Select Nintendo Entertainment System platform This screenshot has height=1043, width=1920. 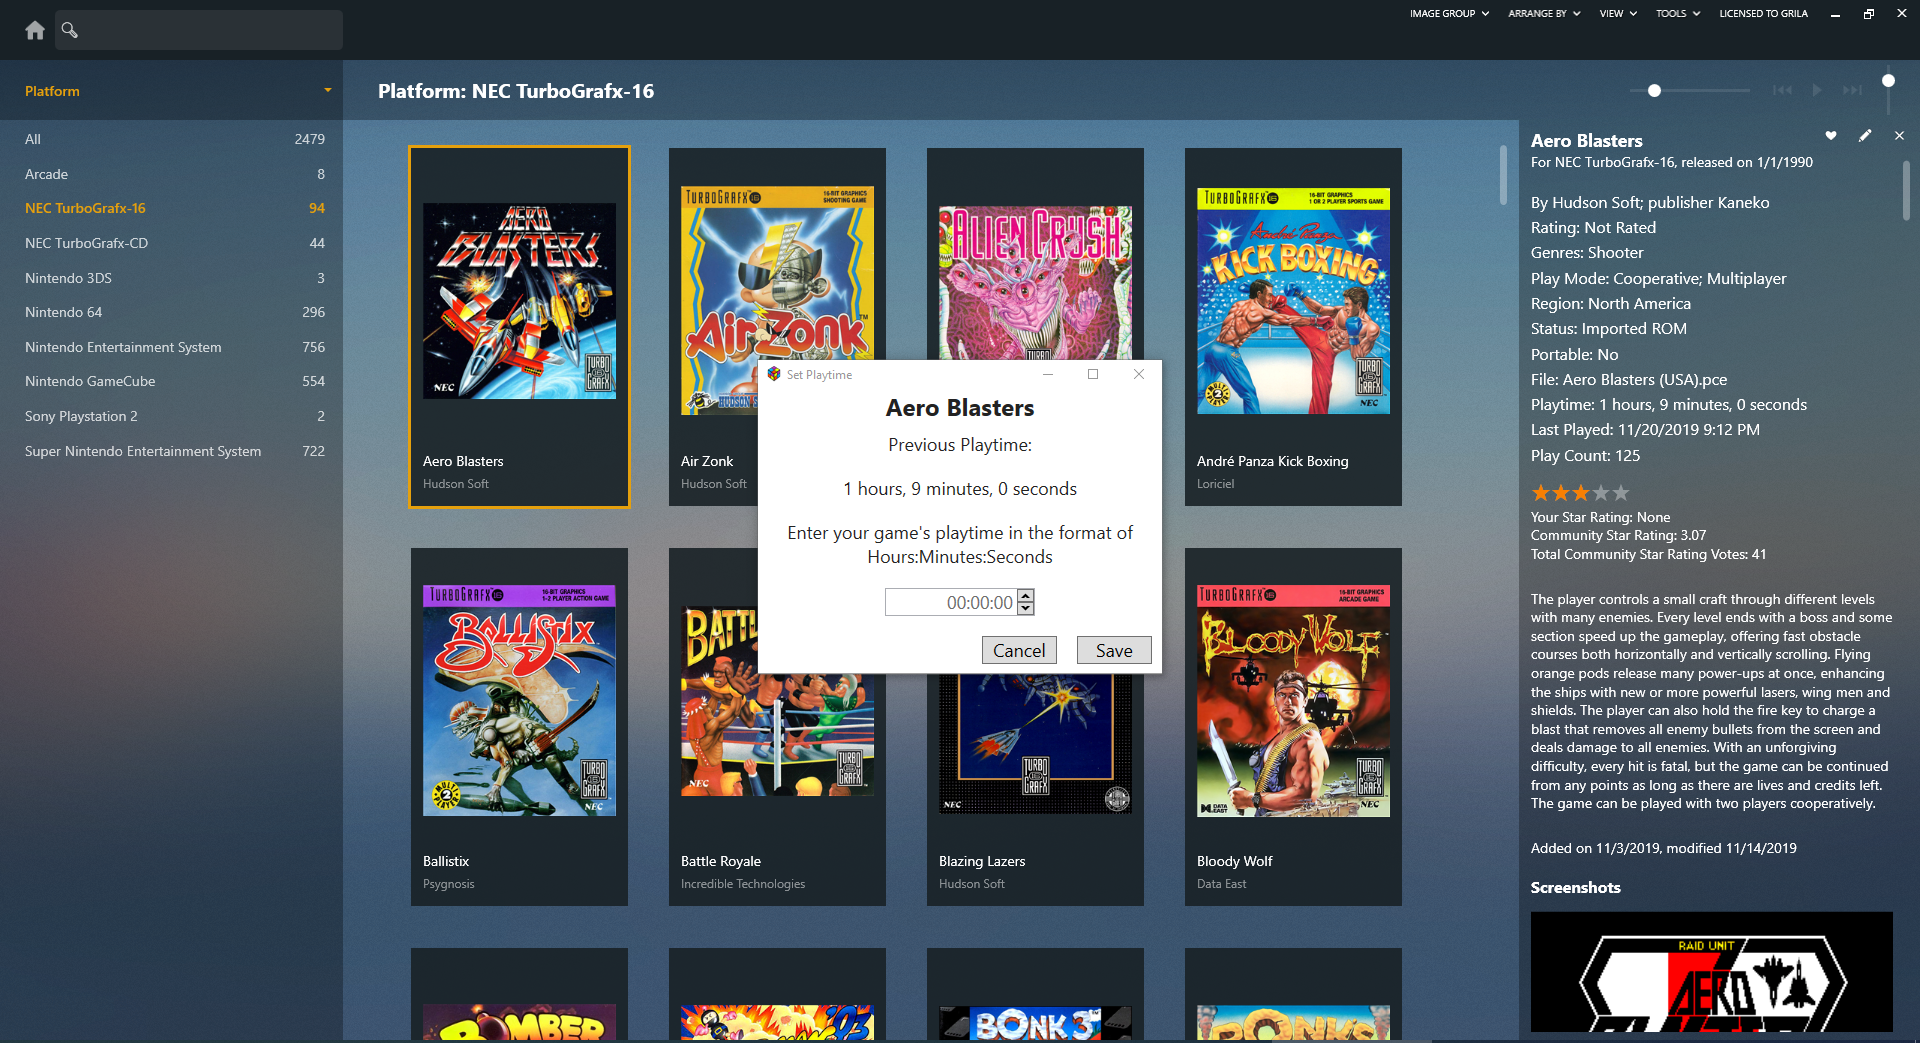coord(172,347)
